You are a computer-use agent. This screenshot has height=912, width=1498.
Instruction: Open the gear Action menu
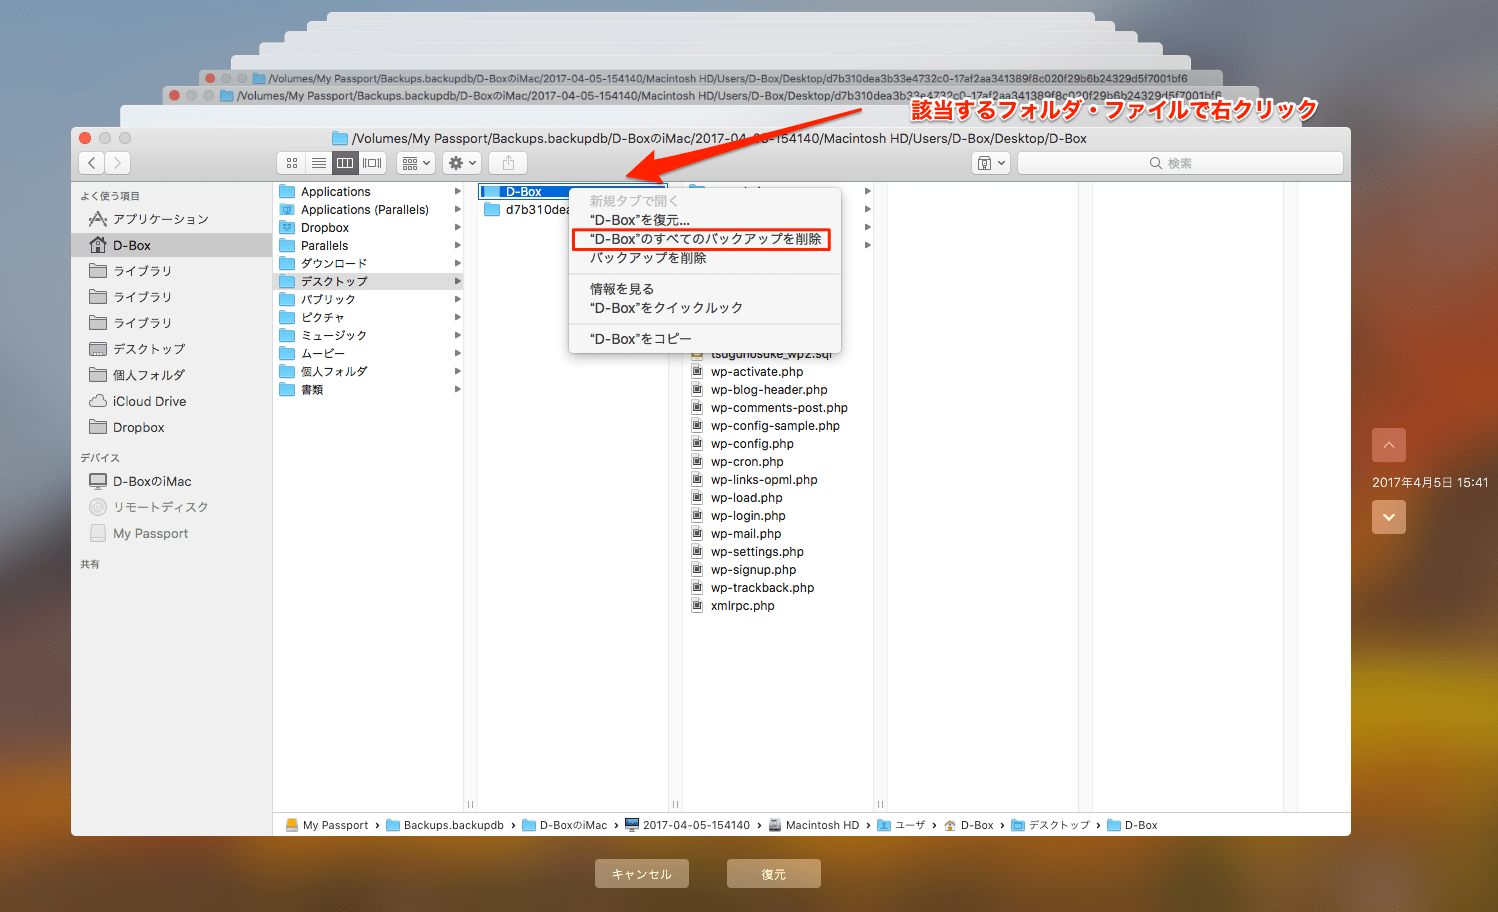[463, 163]
